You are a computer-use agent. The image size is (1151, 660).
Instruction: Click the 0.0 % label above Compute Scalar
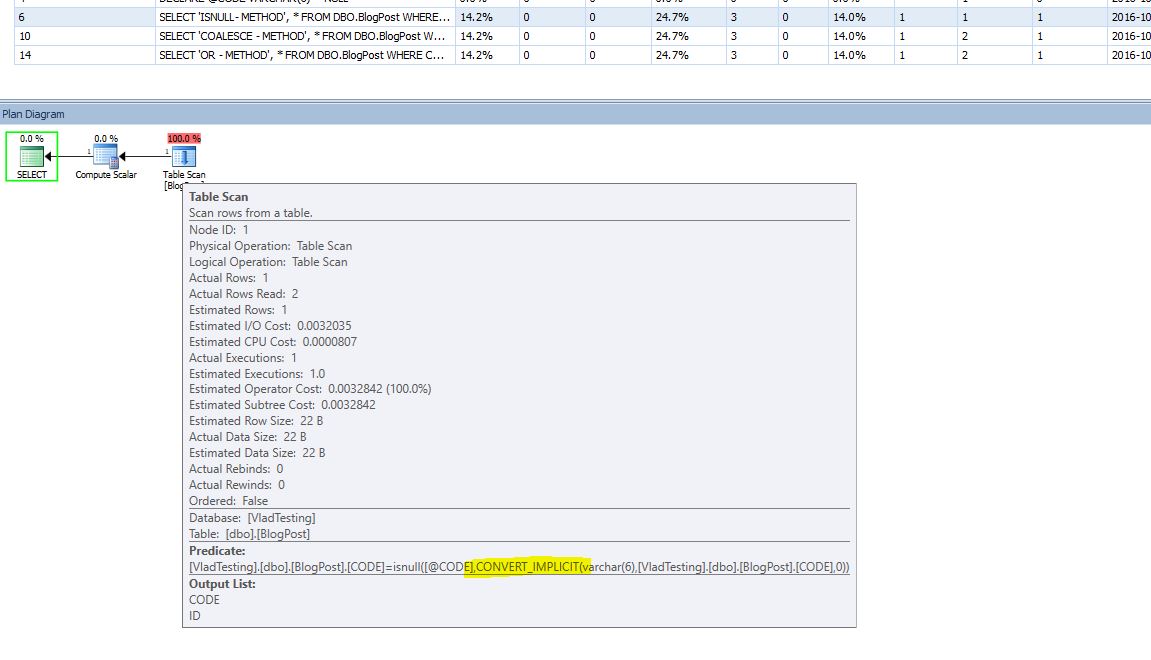point(104,138)
